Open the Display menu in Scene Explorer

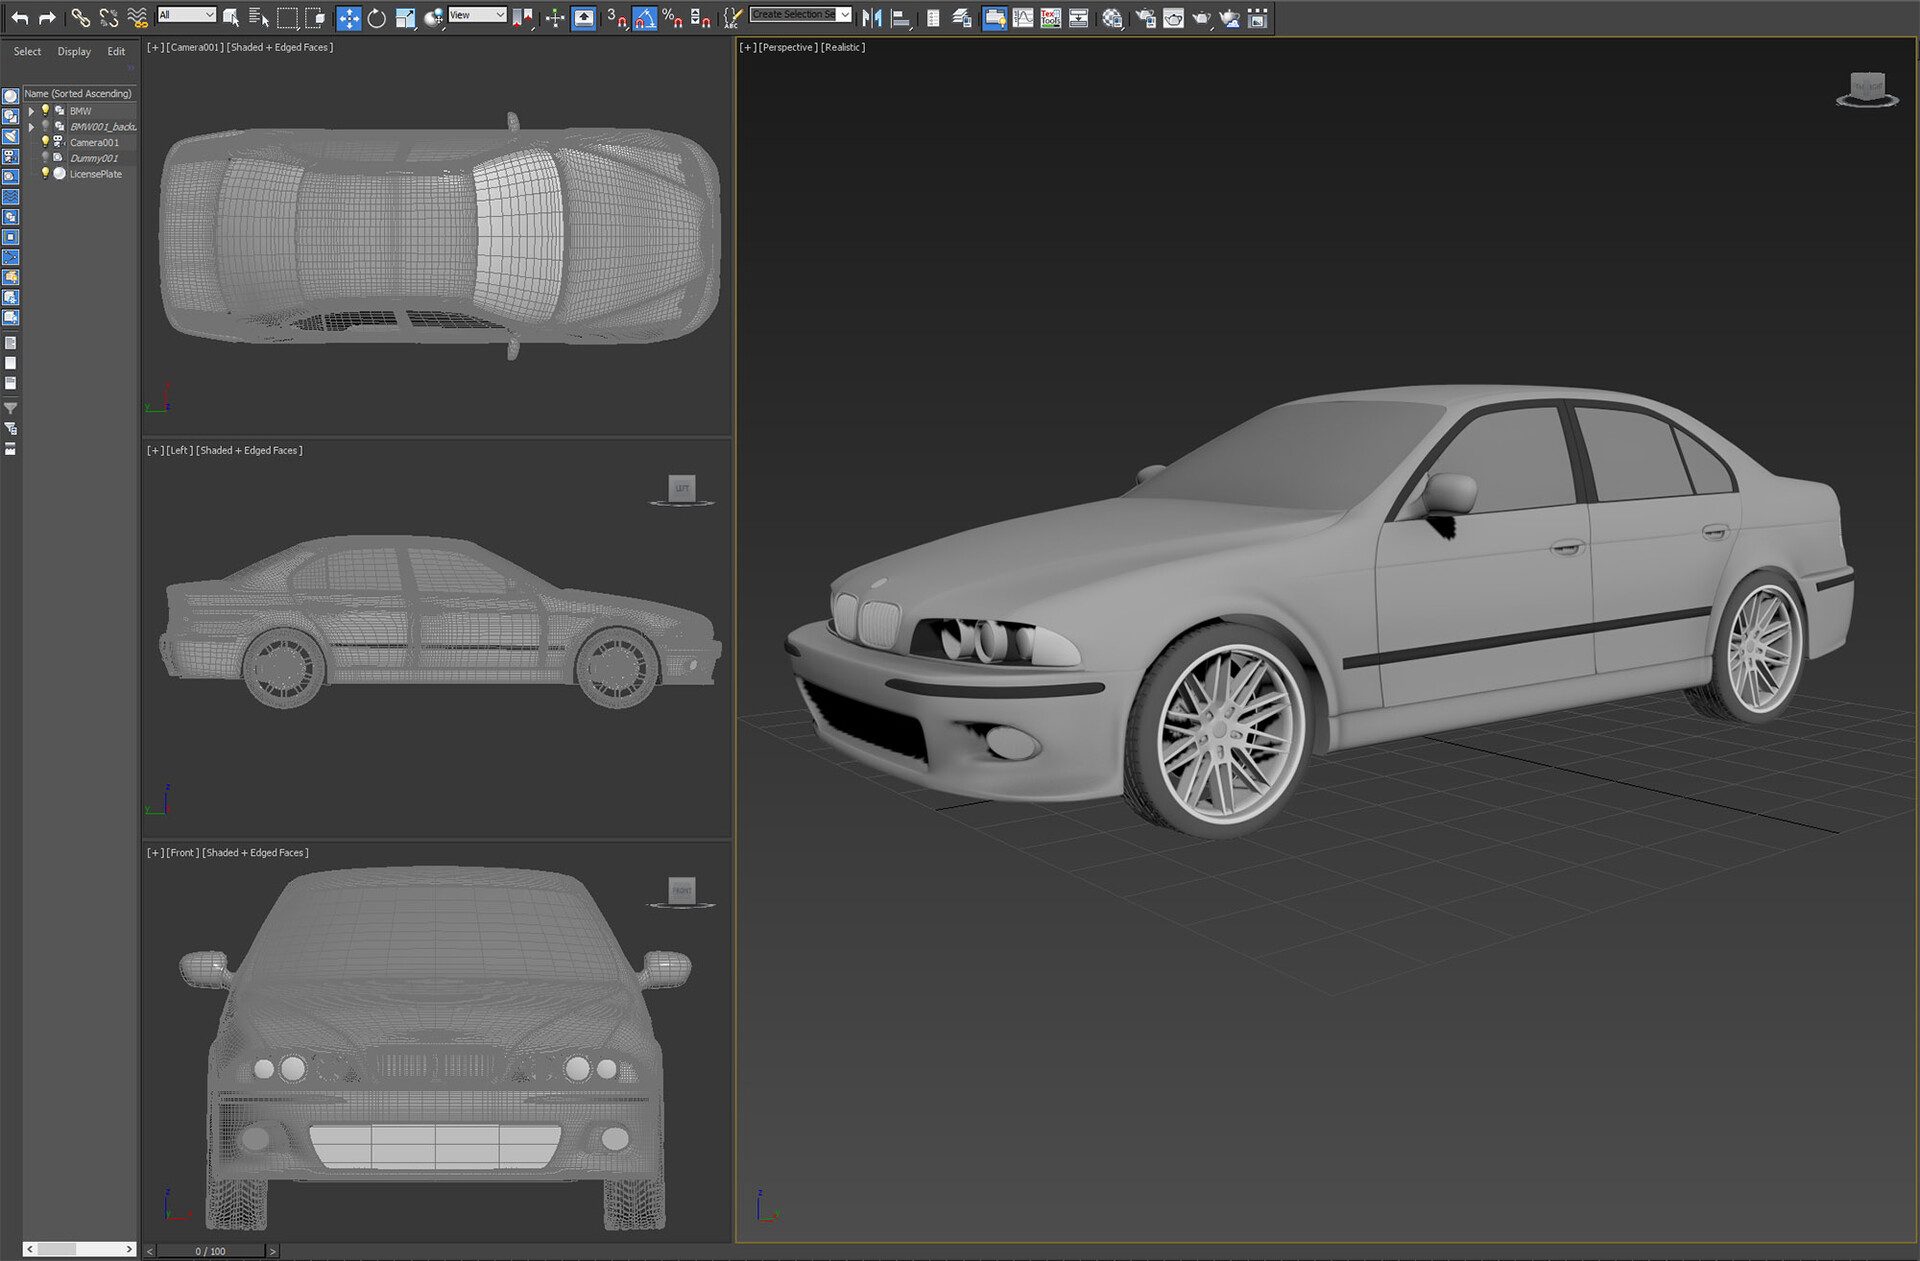pos(74,51)
